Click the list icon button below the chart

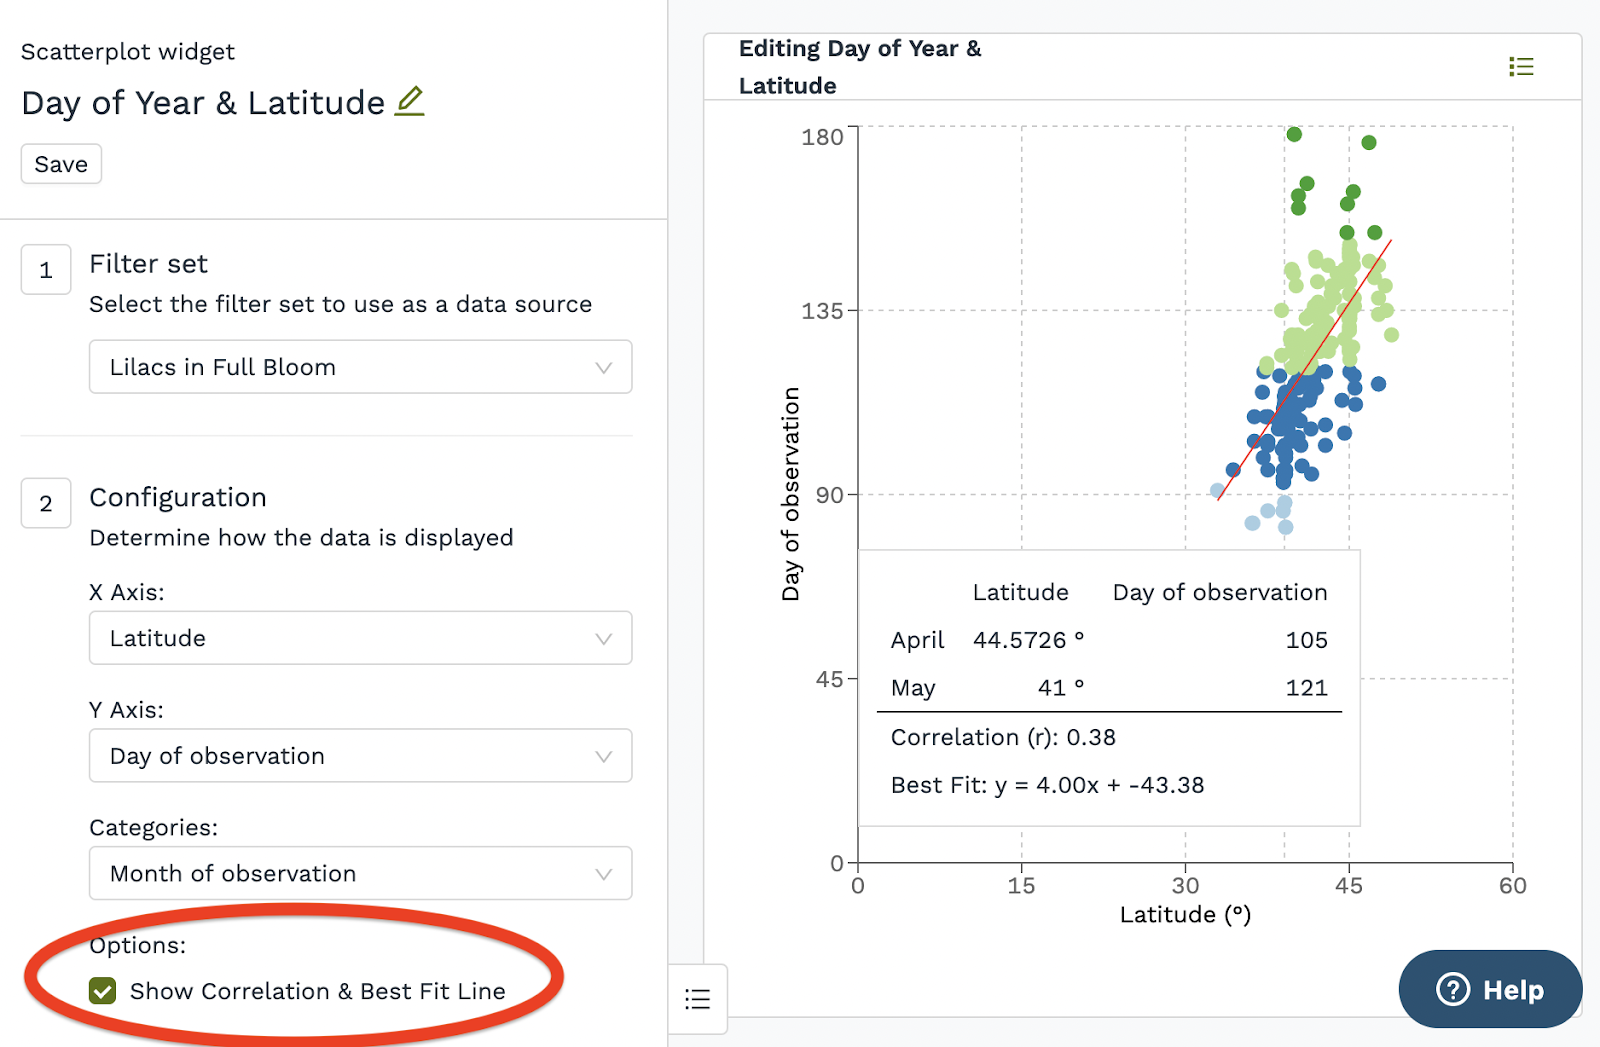coord(697,998)
